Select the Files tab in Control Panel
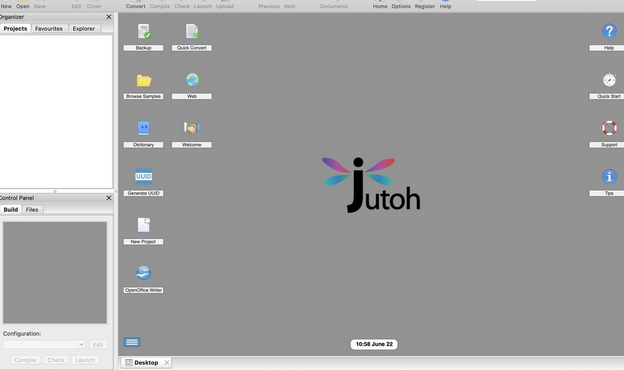 (x=32, y=210)
